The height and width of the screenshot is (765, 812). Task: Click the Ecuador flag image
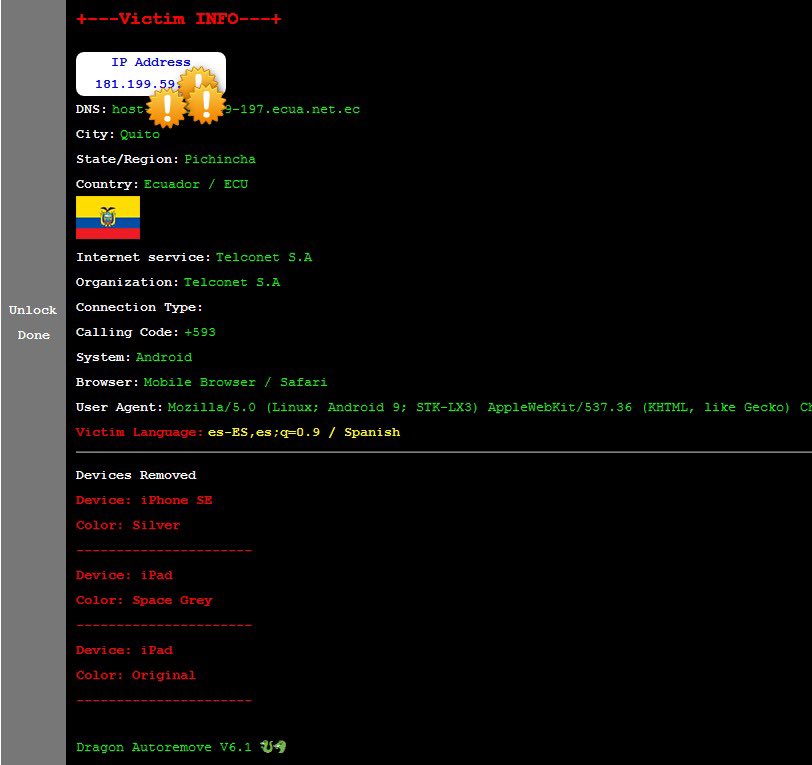tap(108, 218)
